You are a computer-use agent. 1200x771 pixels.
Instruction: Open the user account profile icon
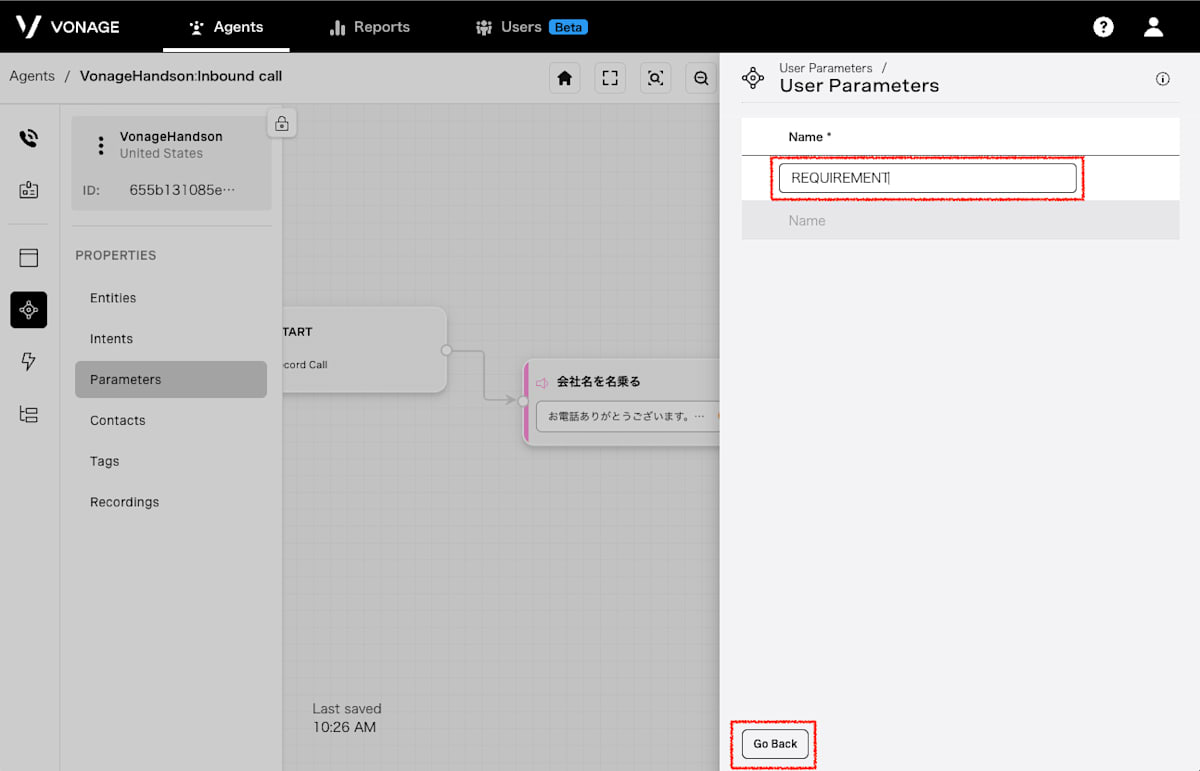click(x=1153, y=27)
